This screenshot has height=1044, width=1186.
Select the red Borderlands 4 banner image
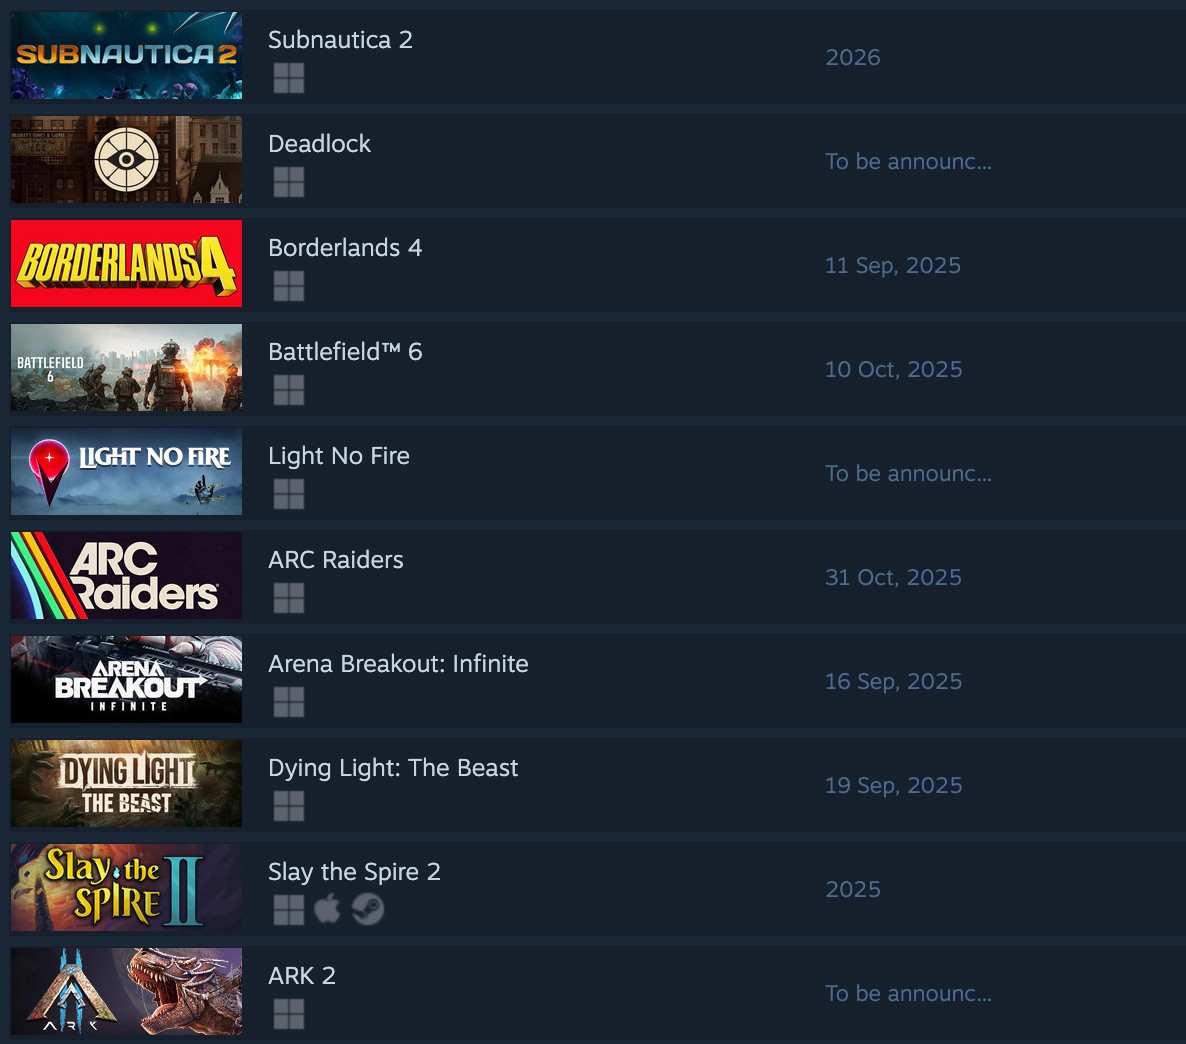click(x=126, y=263)
